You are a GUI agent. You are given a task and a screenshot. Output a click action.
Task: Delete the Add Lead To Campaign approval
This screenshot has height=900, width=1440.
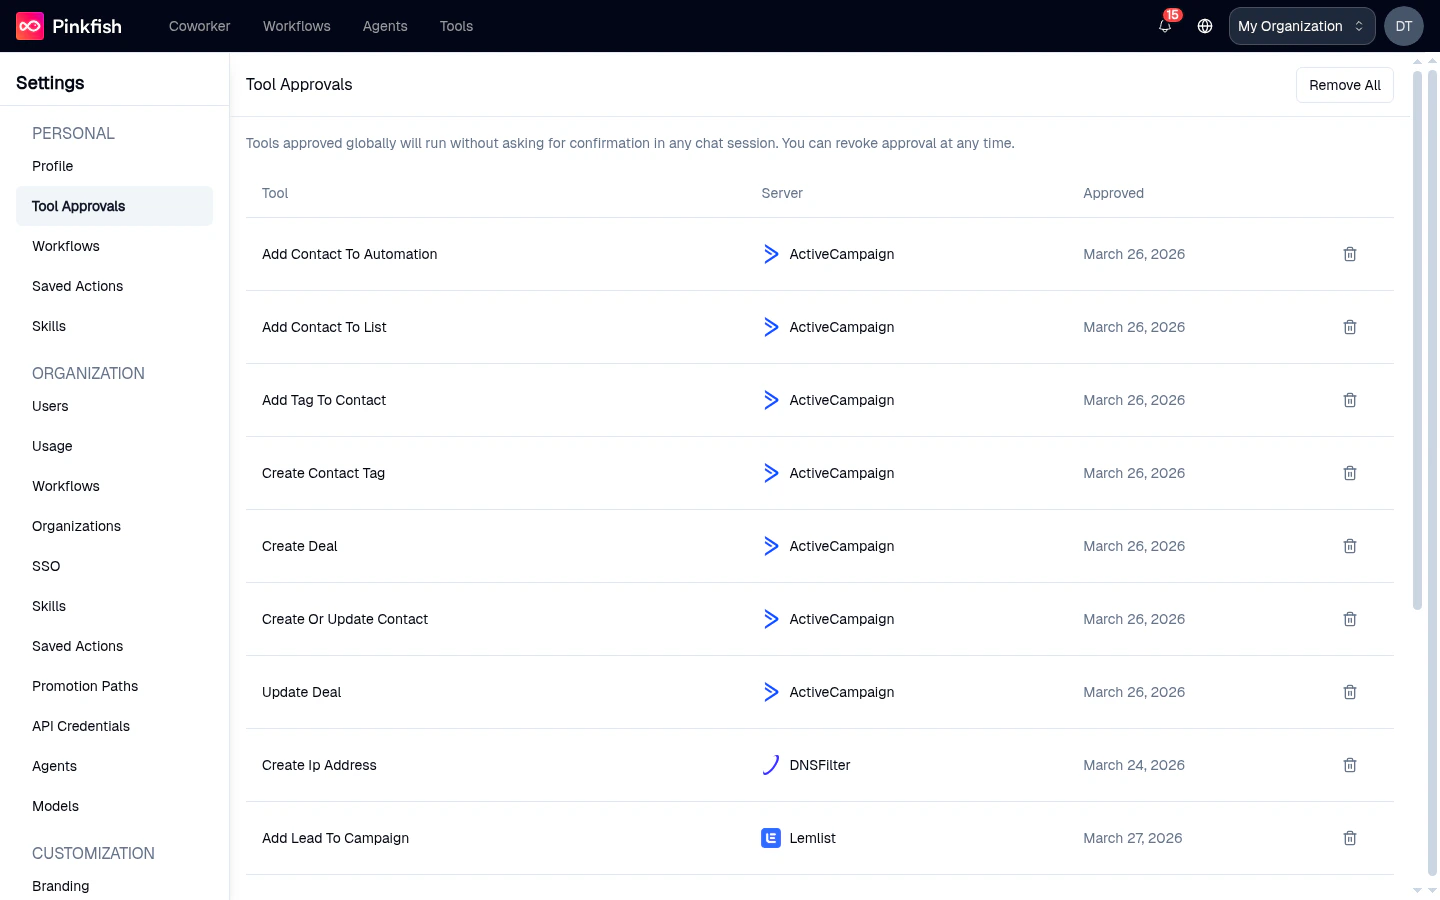pyautogui.click(x=1349, y=838)
